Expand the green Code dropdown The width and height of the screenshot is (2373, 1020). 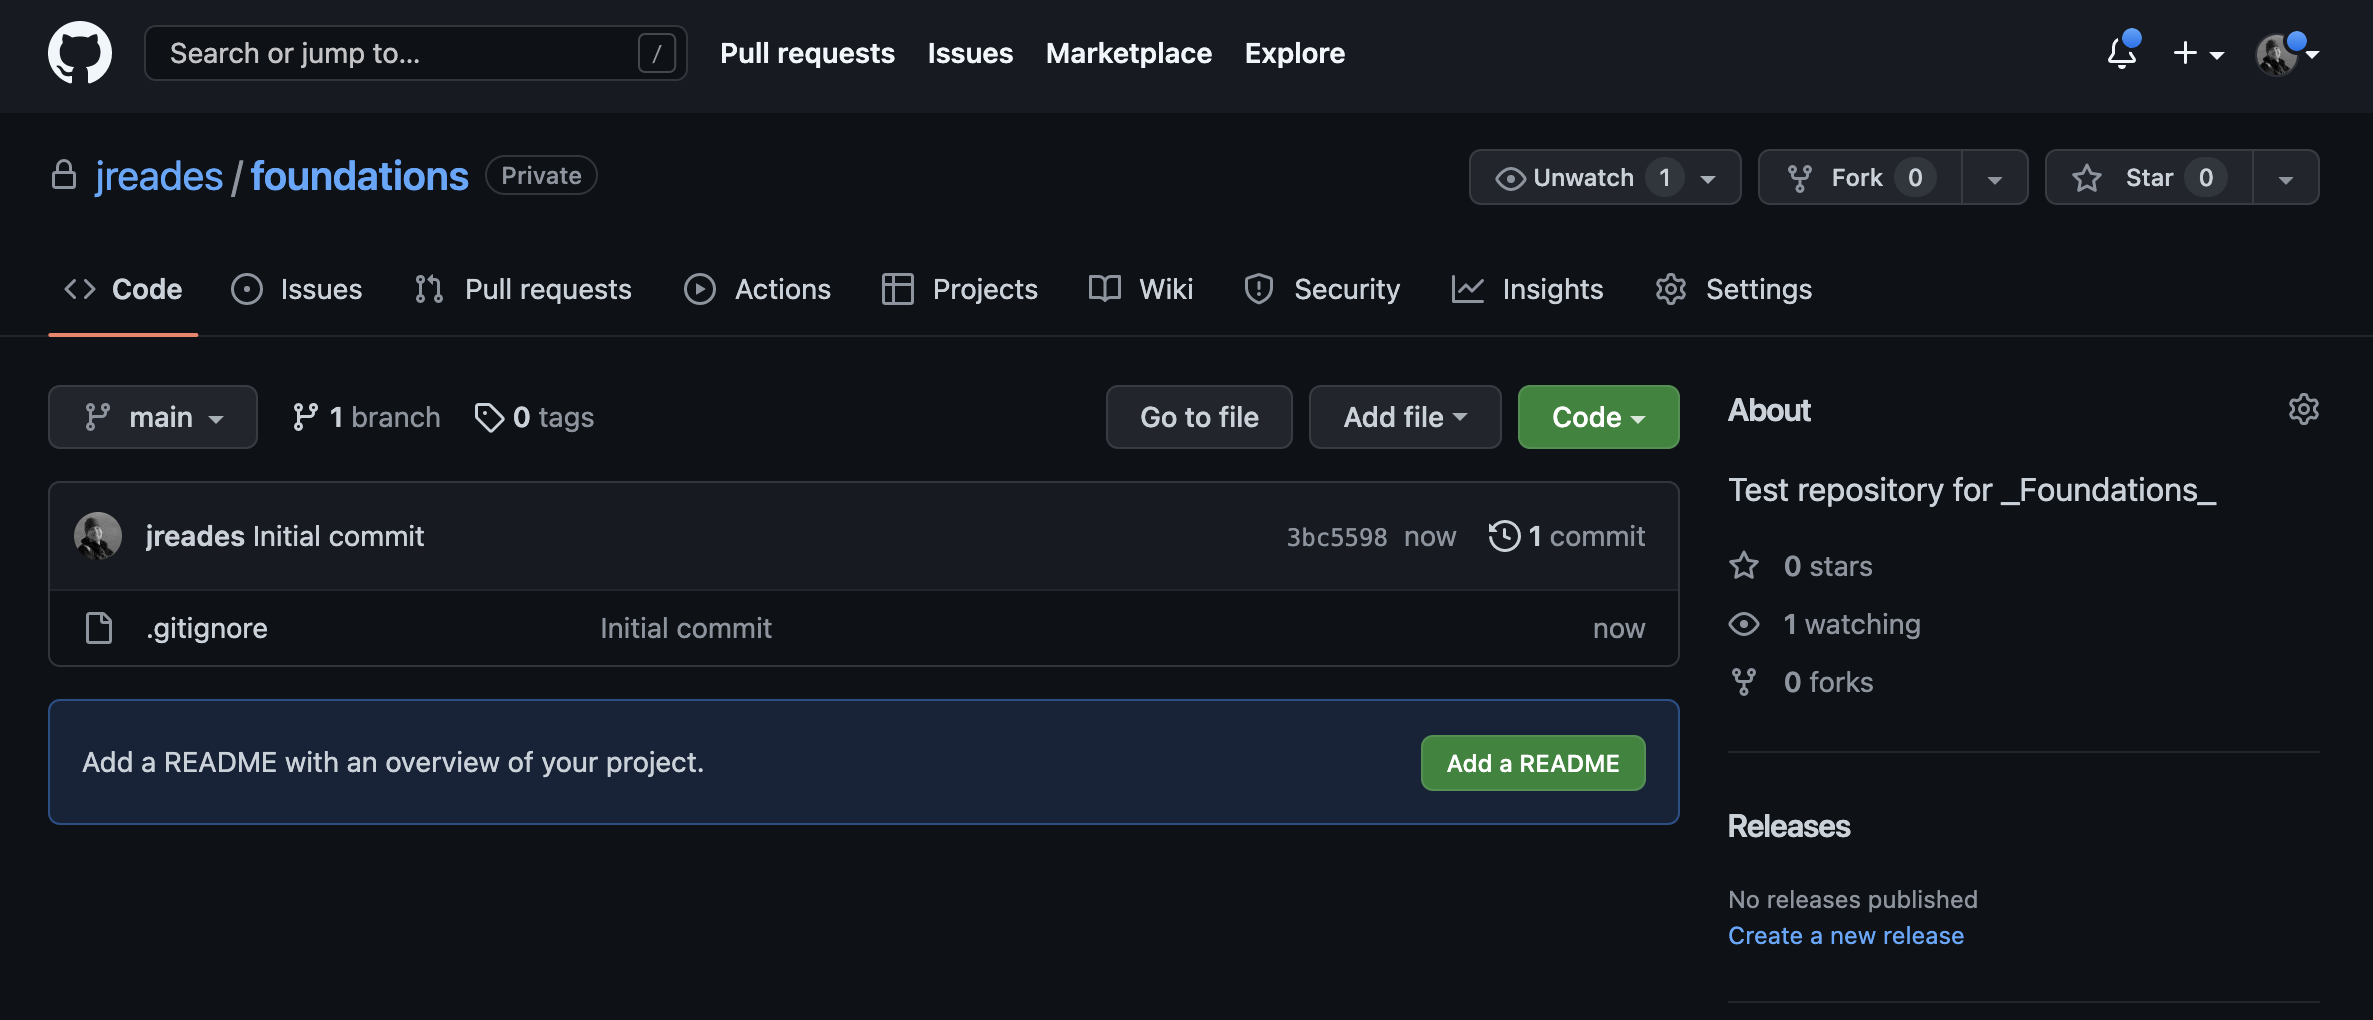click(1598, 417)
